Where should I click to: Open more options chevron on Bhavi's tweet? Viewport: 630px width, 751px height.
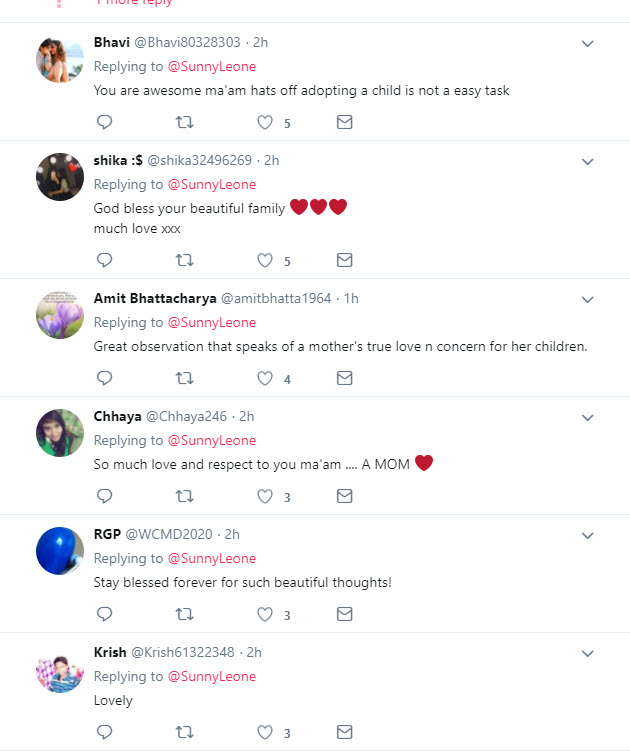click(588, 44)
